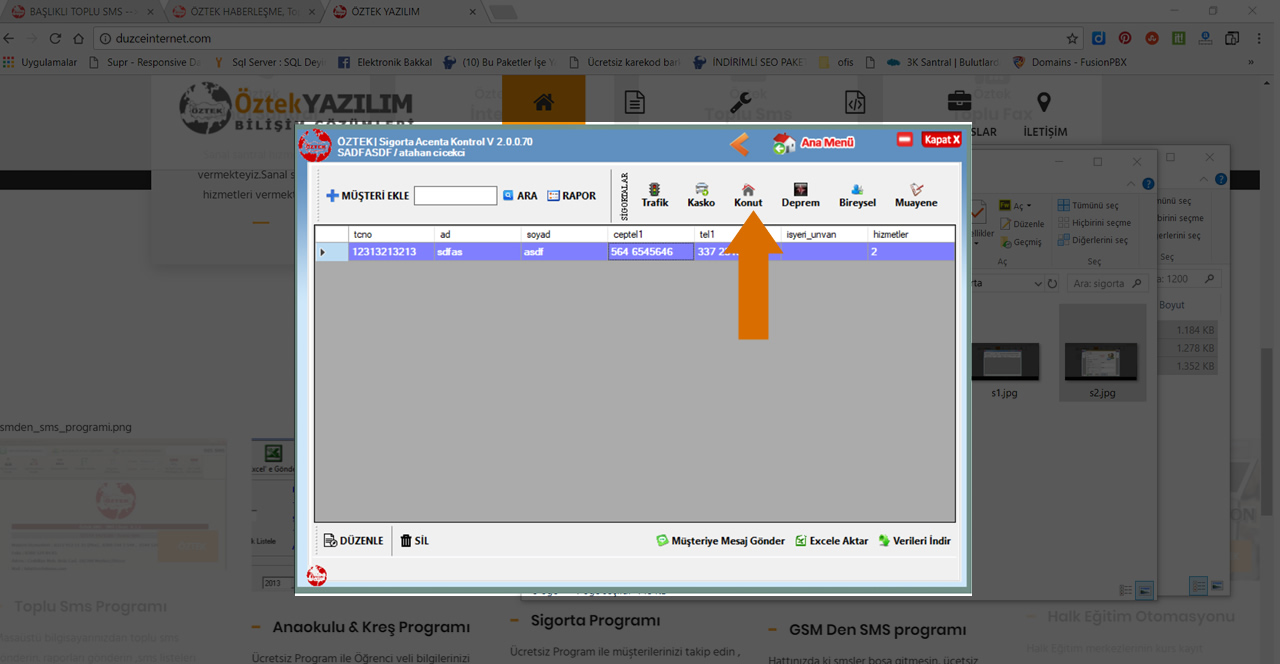This screenshot has width=1280, height=664.
Task: Click the wrench icon in the website navigation
Action: tap(741, 102)
